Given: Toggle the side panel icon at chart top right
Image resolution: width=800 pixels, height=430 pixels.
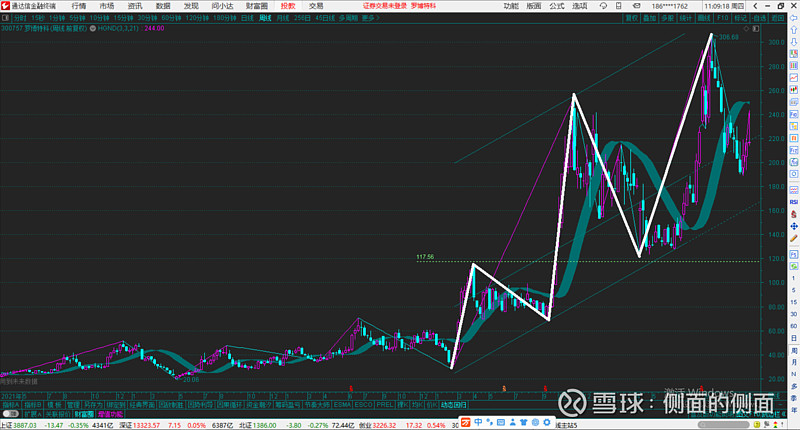Looking at the screenshot, I should tap(756, 29).
